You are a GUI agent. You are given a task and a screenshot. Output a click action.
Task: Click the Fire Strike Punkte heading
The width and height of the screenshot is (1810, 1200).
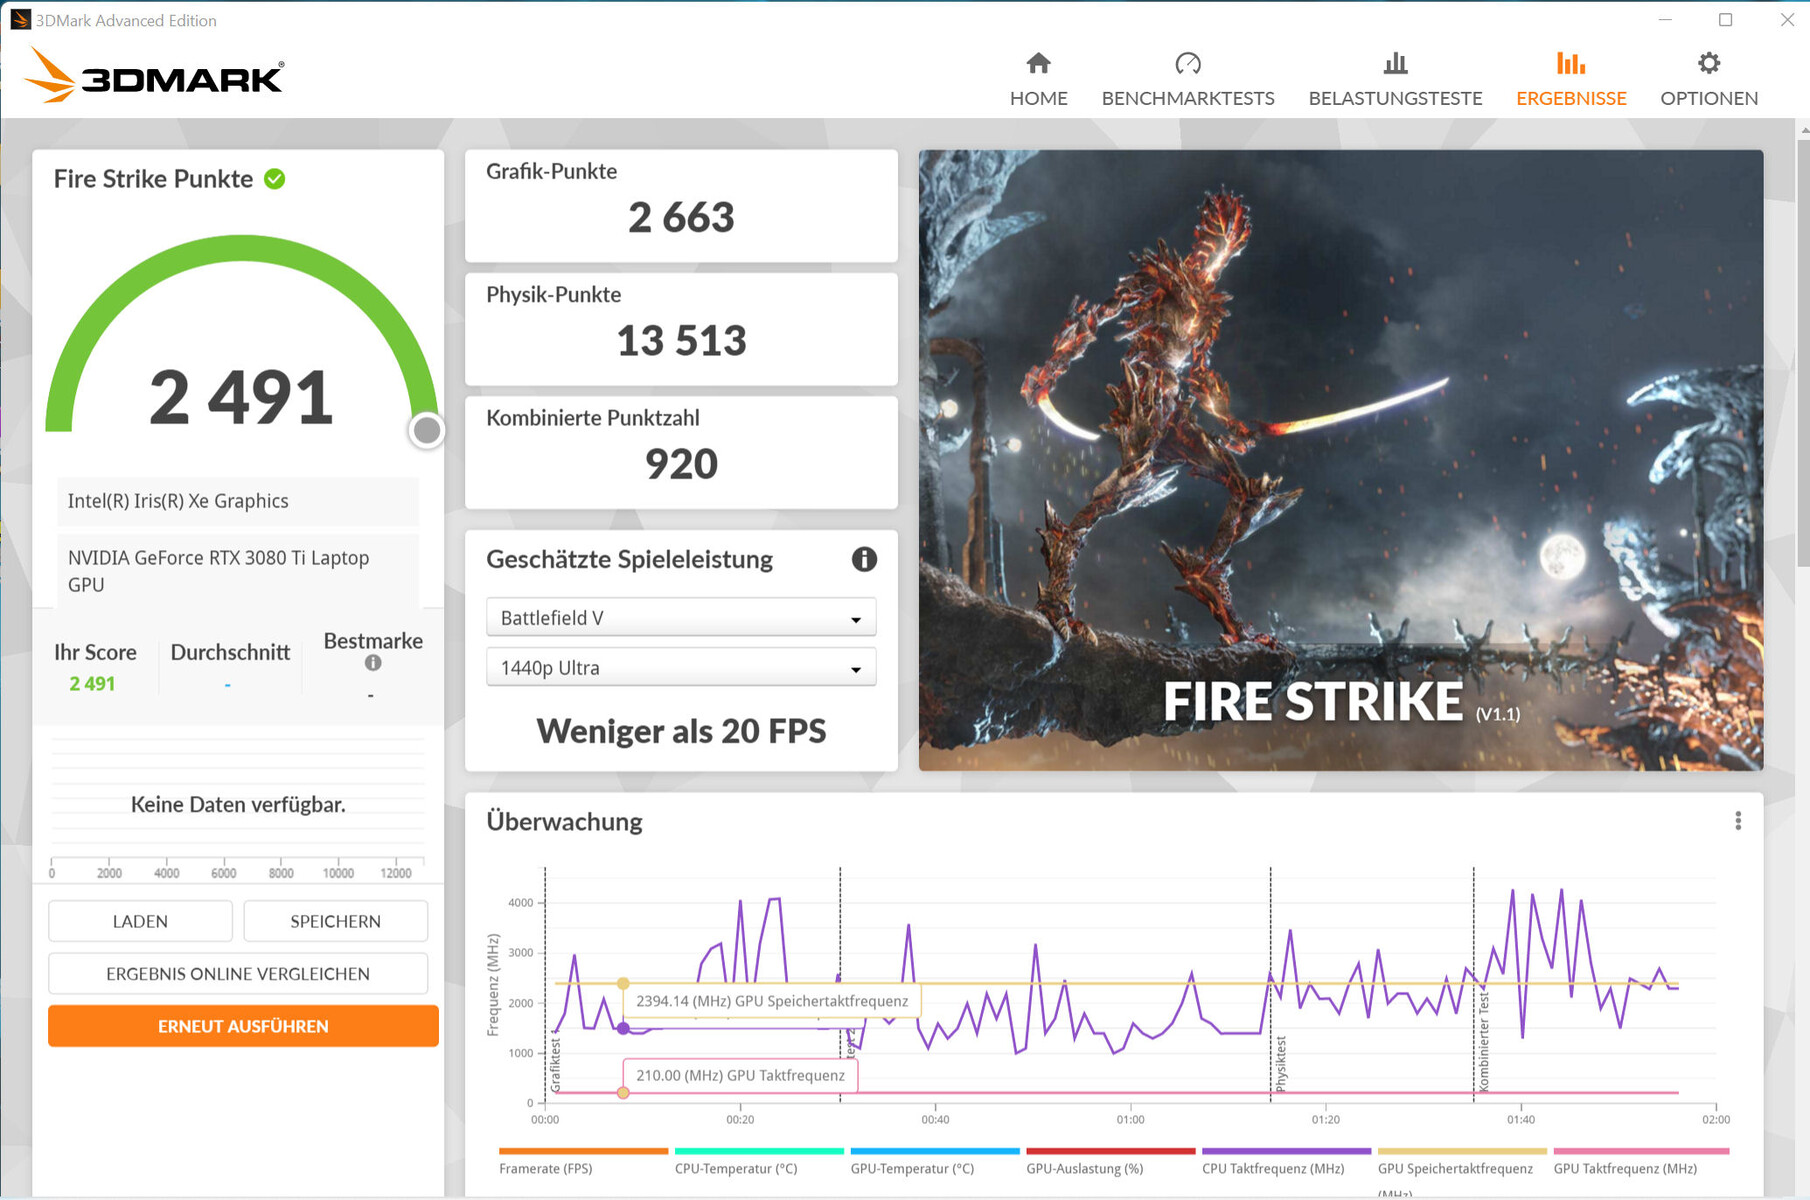(x=153, y=179)
